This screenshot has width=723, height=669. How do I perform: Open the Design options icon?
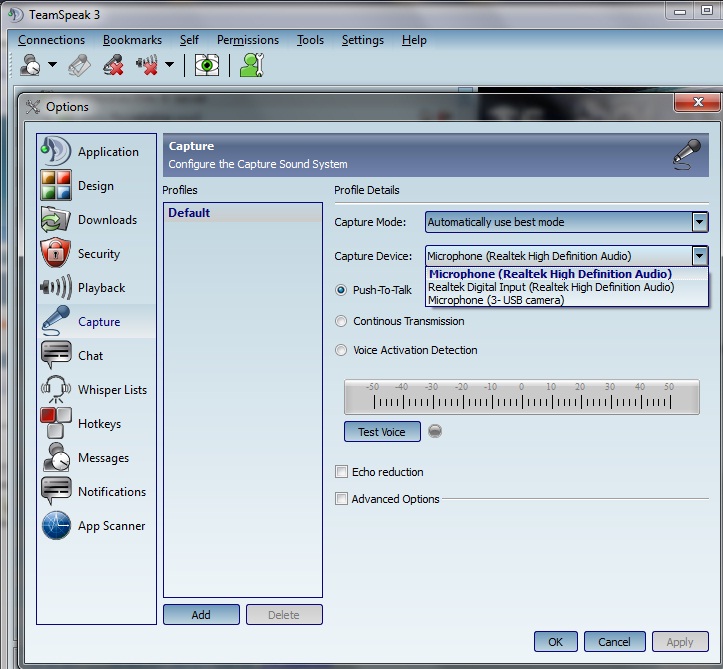56,185
